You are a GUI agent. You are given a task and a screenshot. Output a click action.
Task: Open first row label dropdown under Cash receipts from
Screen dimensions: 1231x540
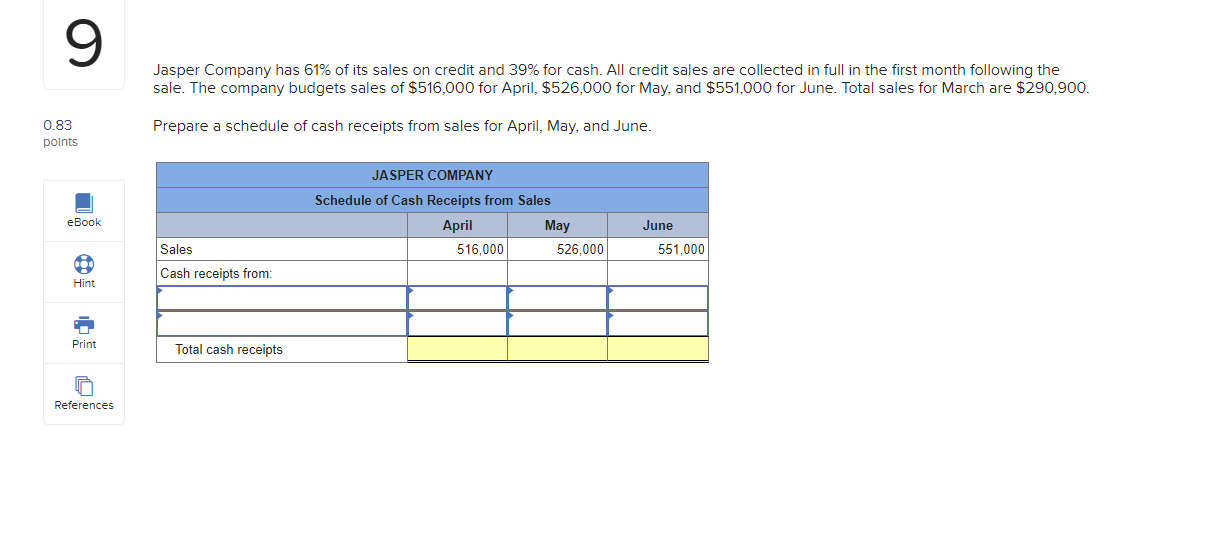point(282,298)
